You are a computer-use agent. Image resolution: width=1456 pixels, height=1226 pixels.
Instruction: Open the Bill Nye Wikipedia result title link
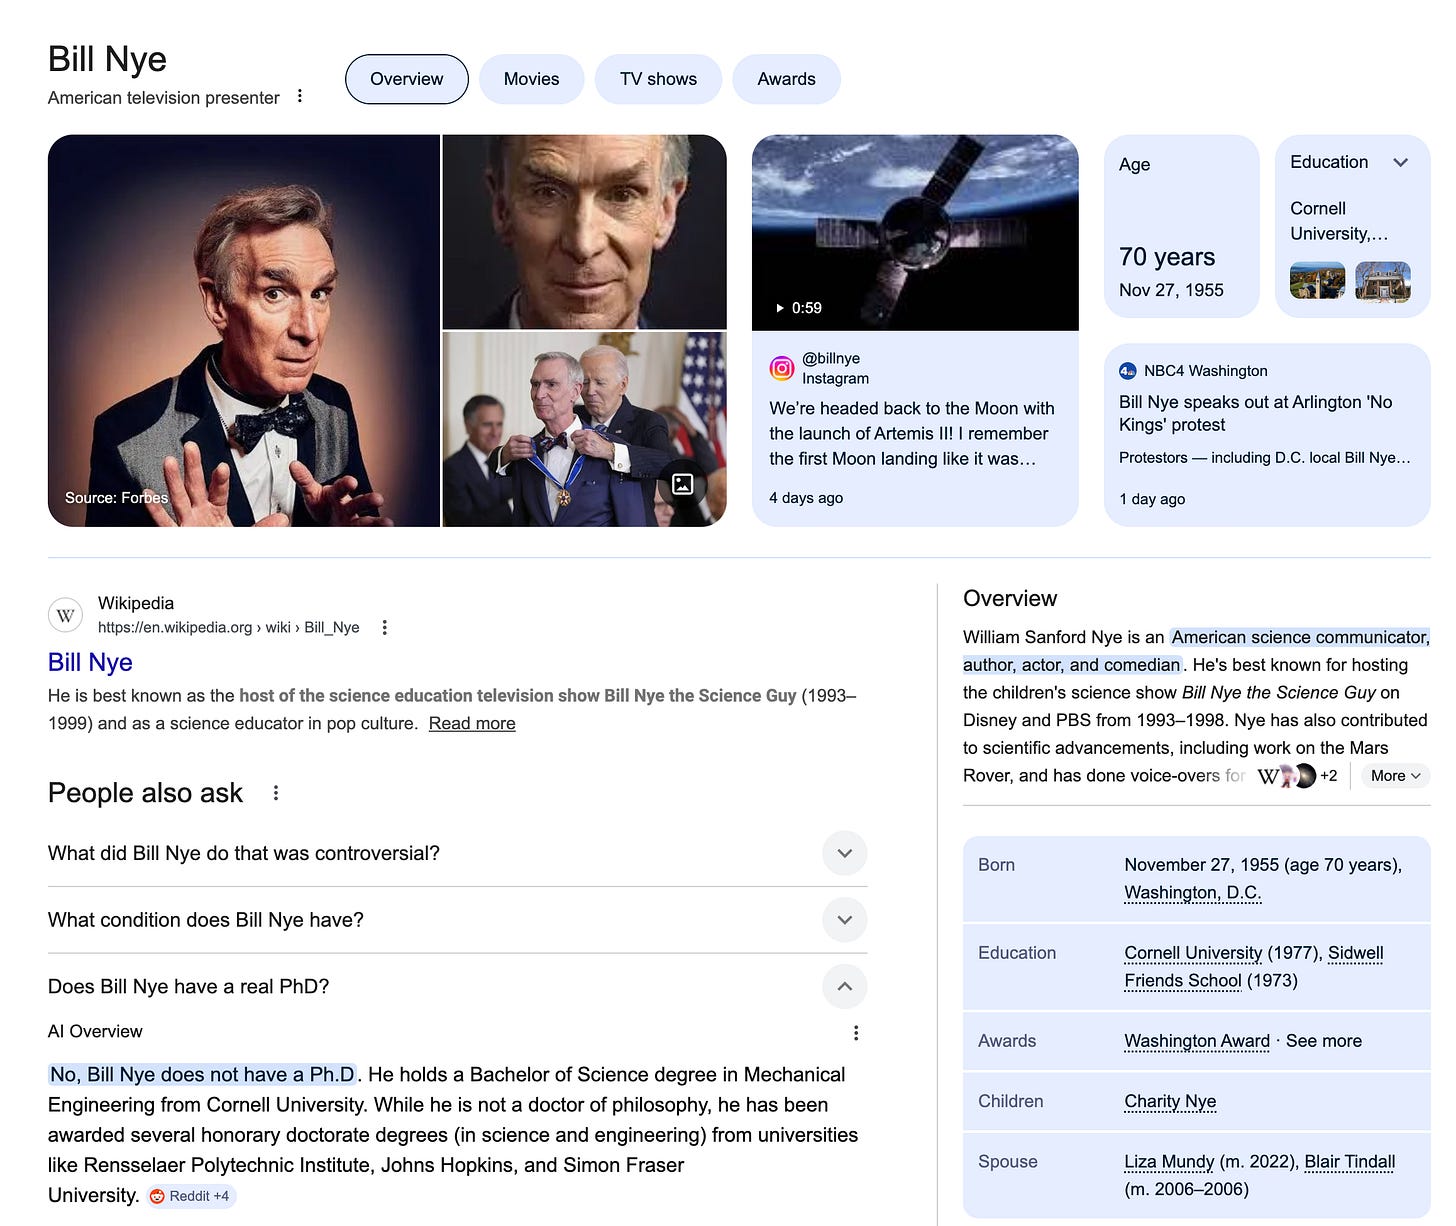point(90,662)
